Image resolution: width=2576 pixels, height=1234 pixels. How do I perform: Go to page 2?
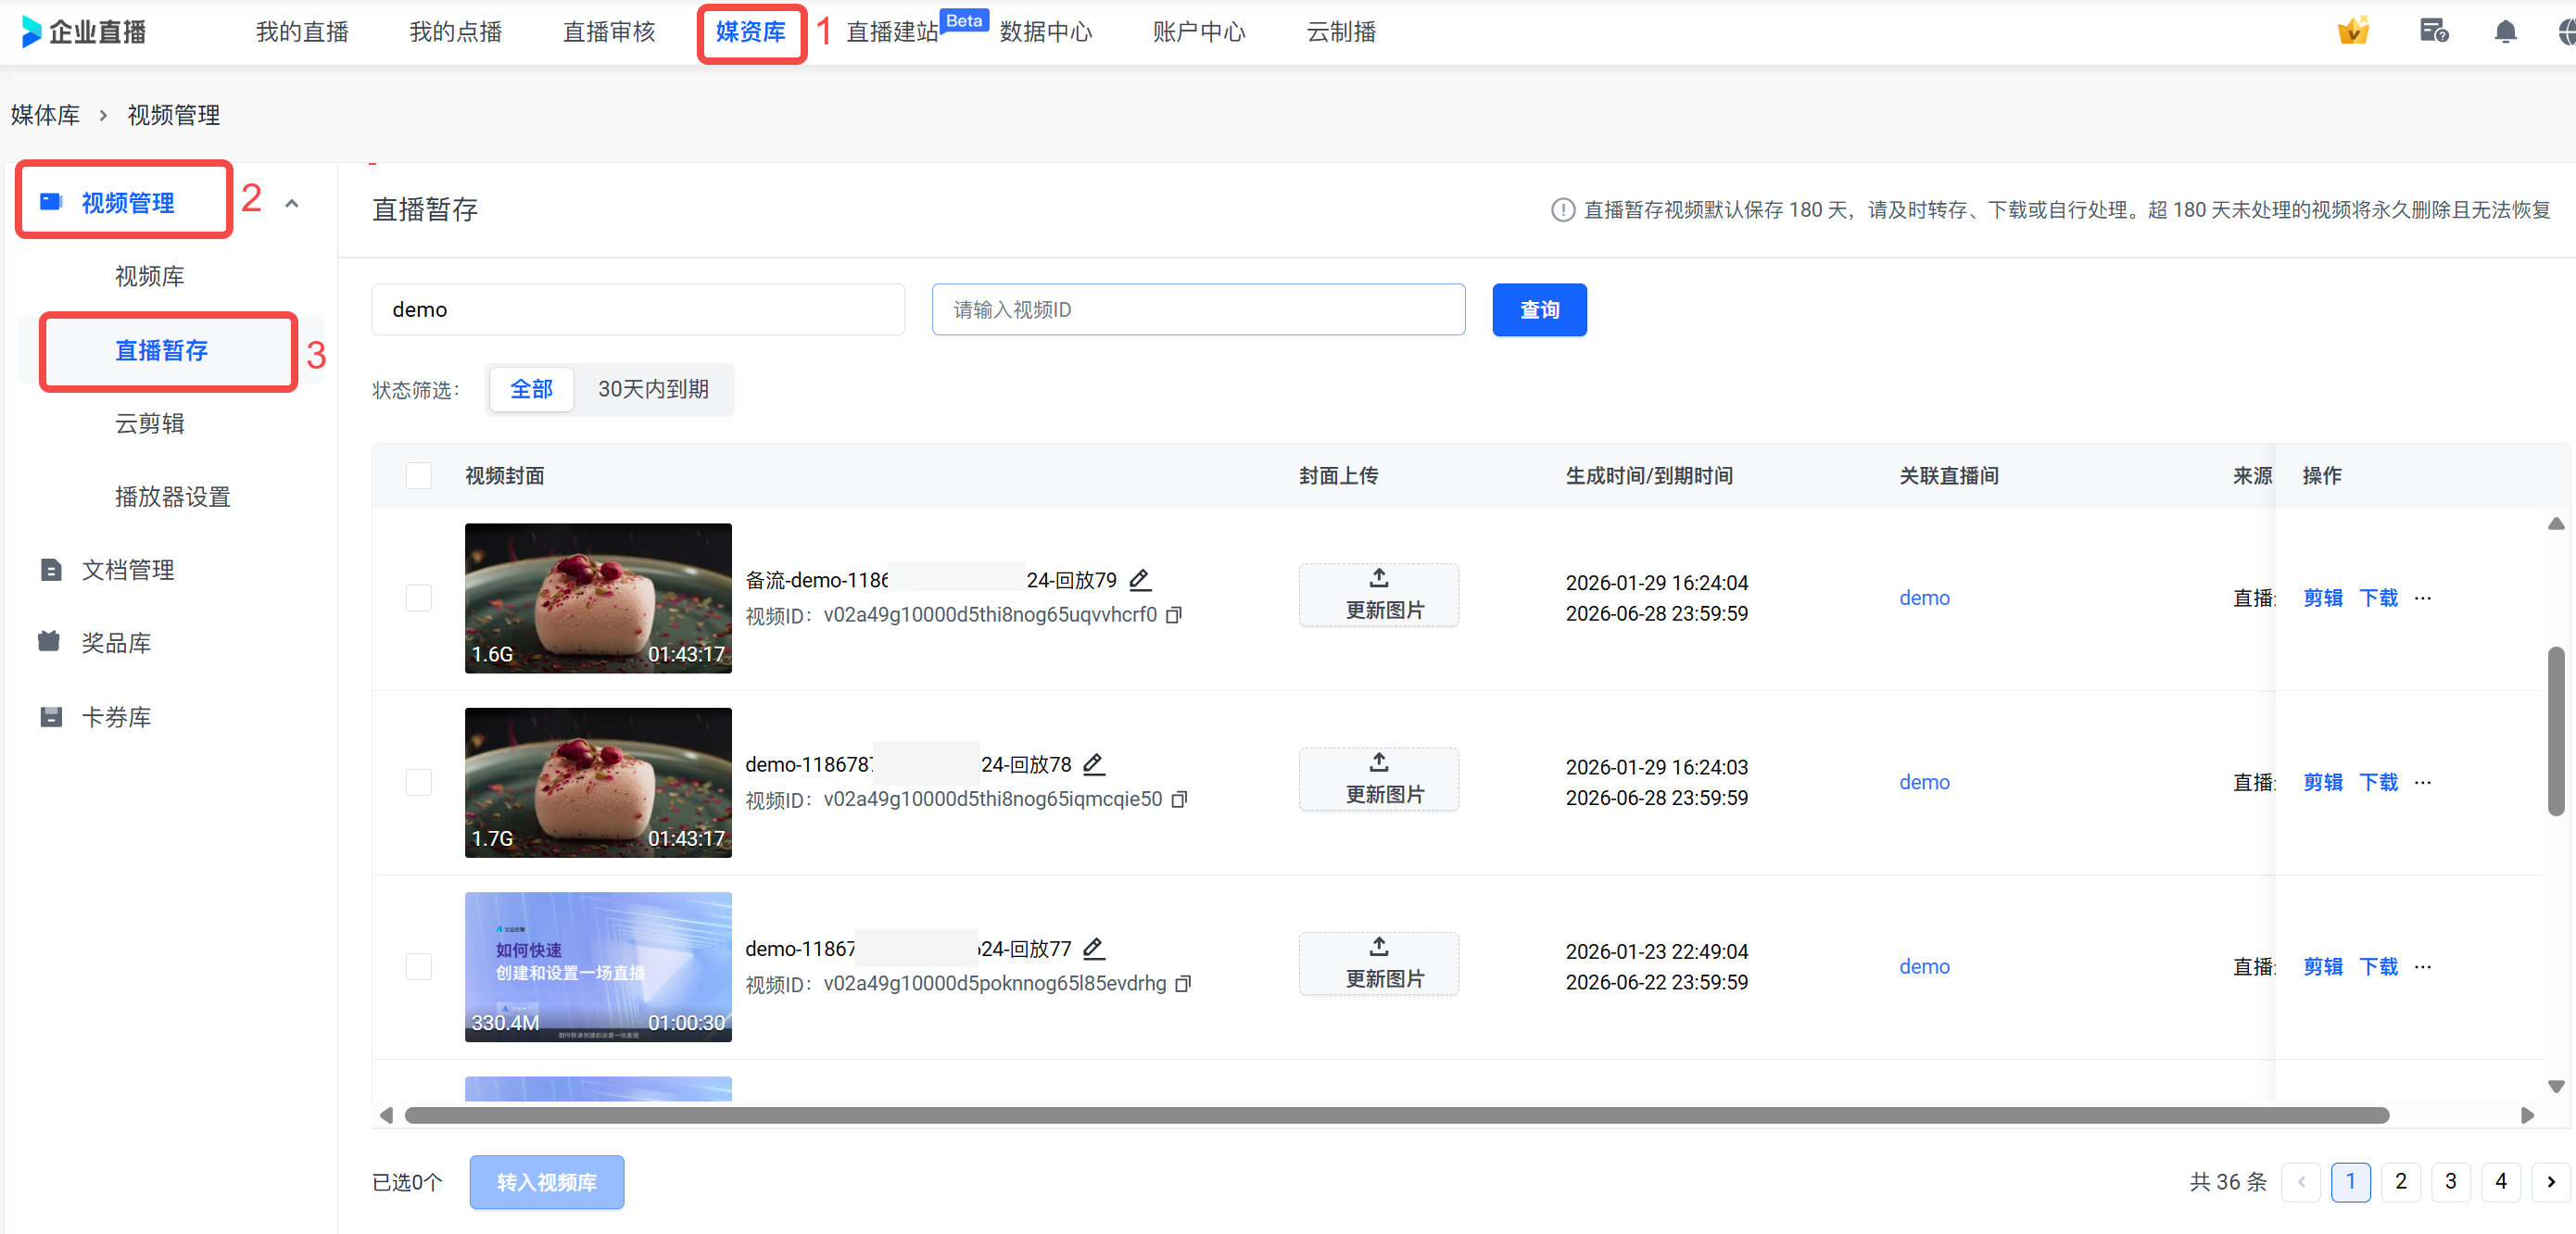2400,1182
